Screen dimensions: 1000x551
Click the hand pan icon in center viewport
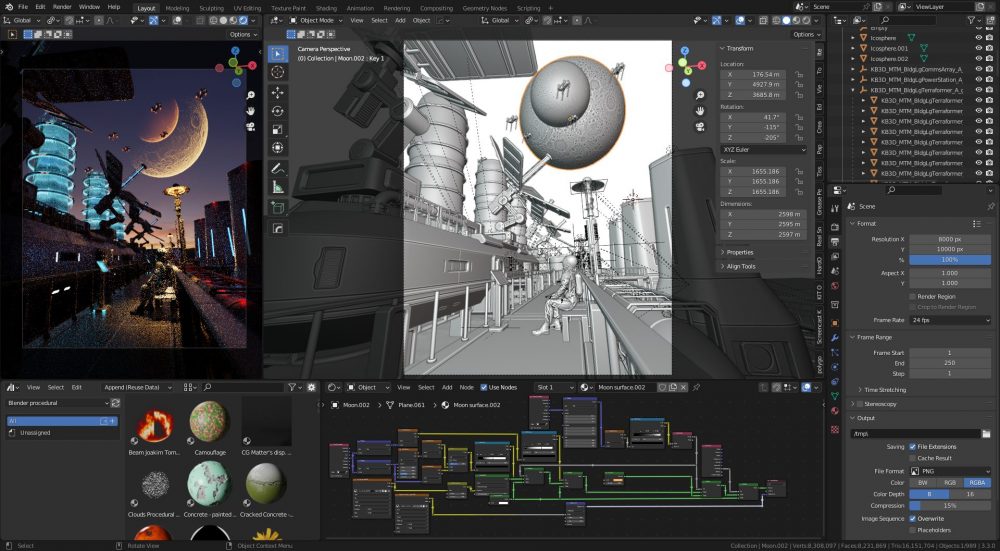click(x=700, y=111)
